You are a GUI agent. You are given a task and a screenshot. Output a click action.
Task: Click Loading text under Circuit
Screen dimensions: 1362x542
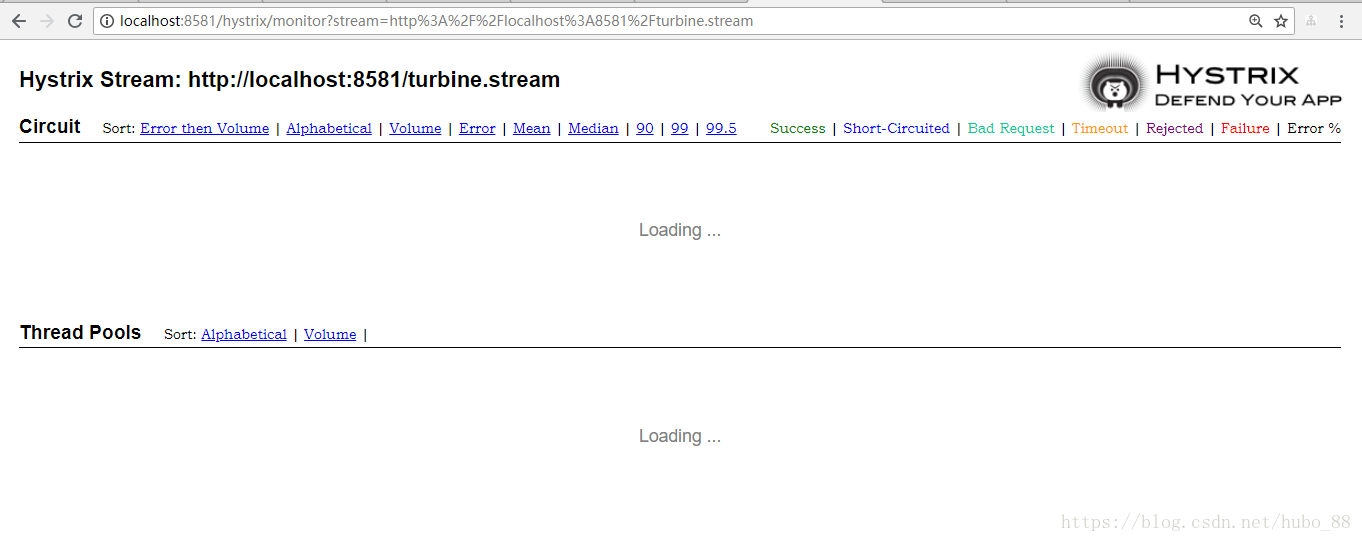click(680, 230)
